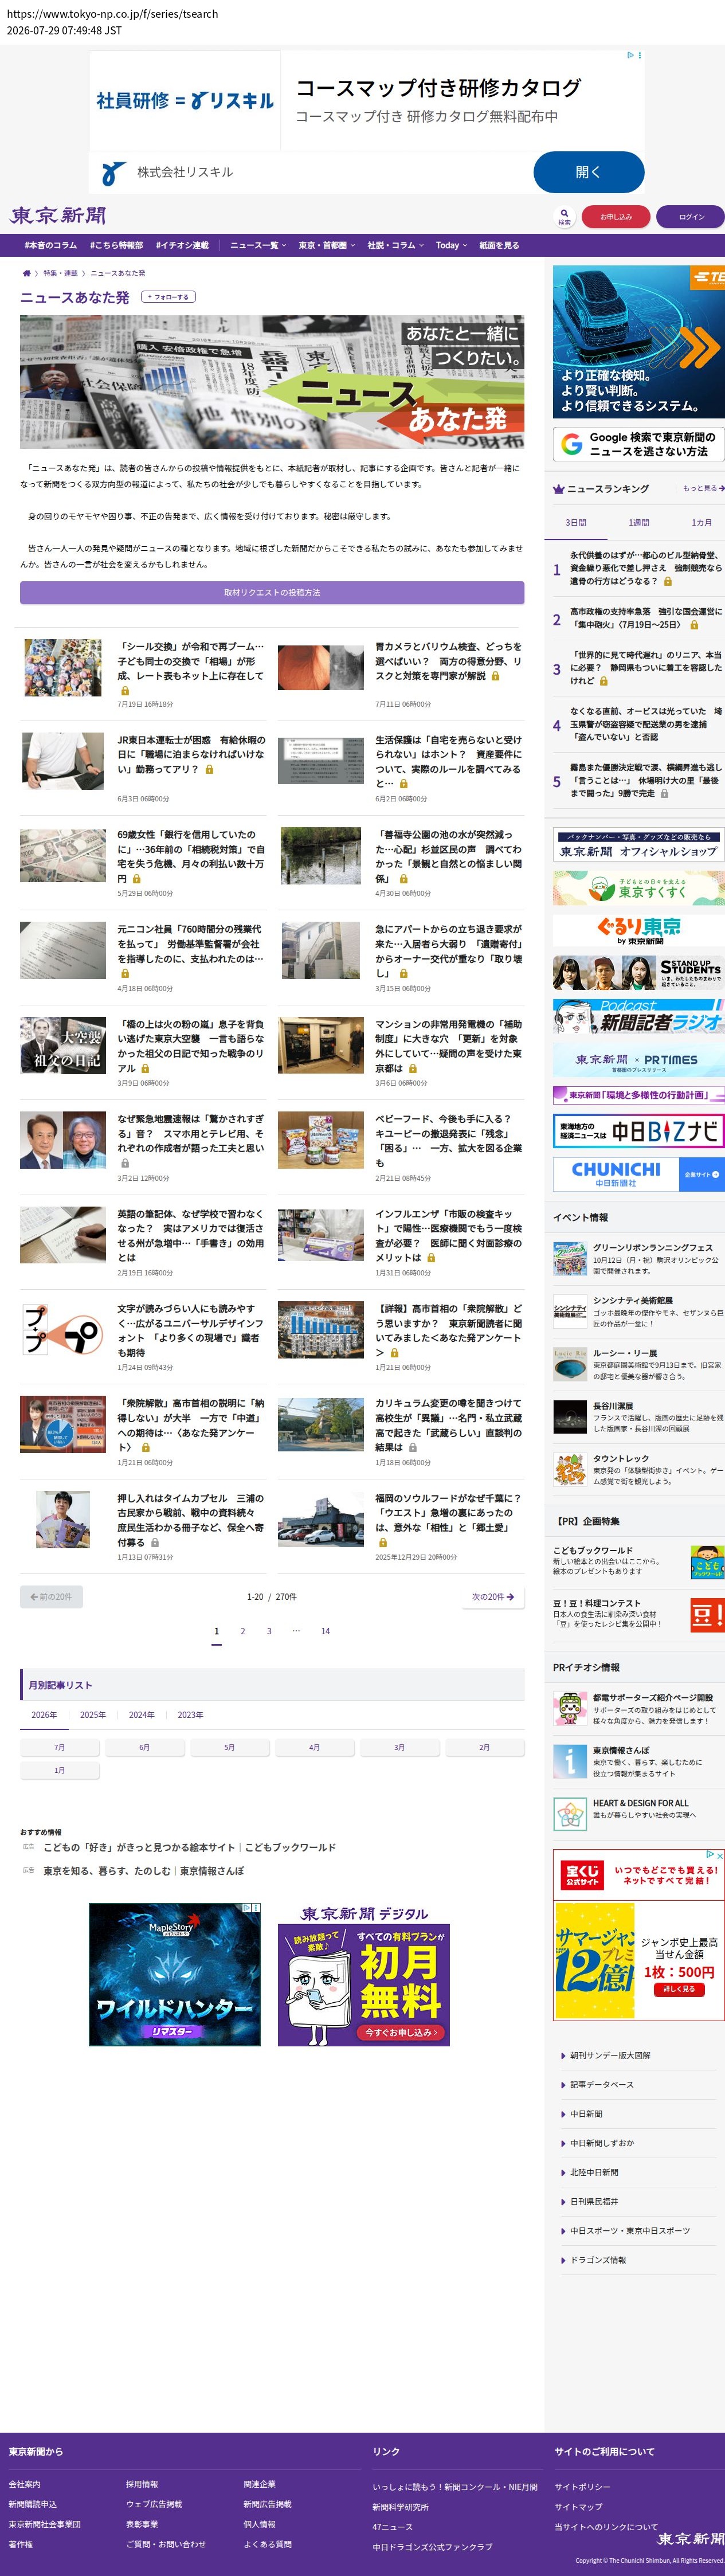Click the crown icon by ニュースランキング
Image resolution: width=725 pixels, height=2576 pixels.
coord(559,489)
